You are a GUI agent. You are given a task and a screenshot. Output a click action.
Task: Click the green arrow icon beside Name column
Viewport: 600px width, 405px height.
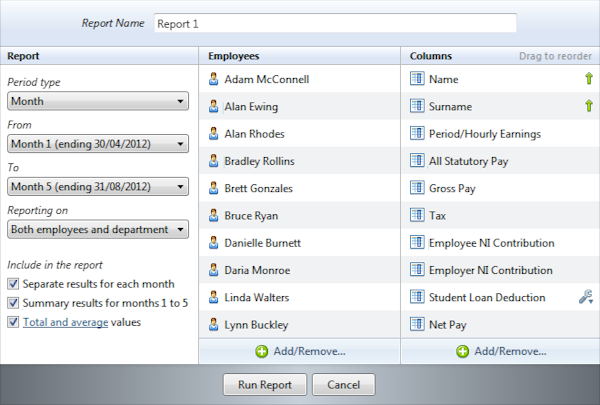[x=589, y=78]
